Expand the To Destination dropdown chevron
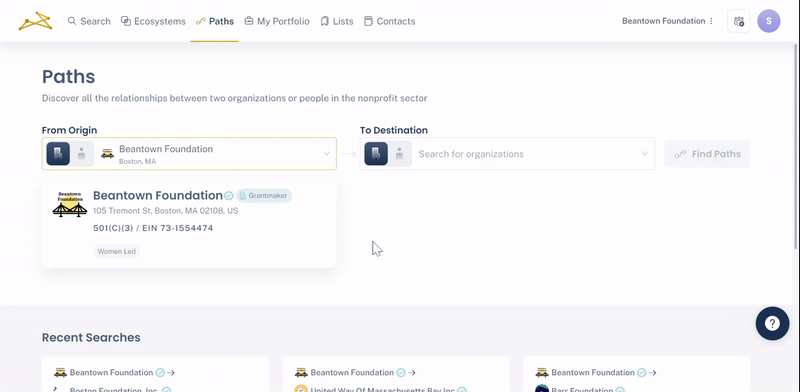800x392 pixels. click(644, 154)
